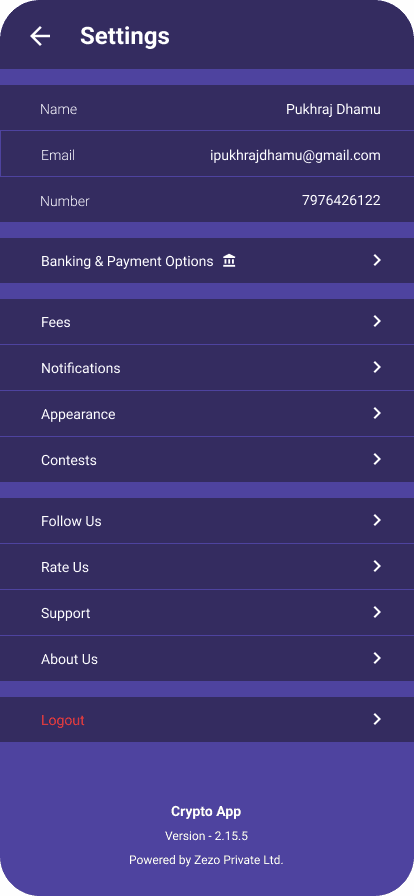414x896 pixels.
Task: Click the About Us chevron
Action: [x=377, y=658]
